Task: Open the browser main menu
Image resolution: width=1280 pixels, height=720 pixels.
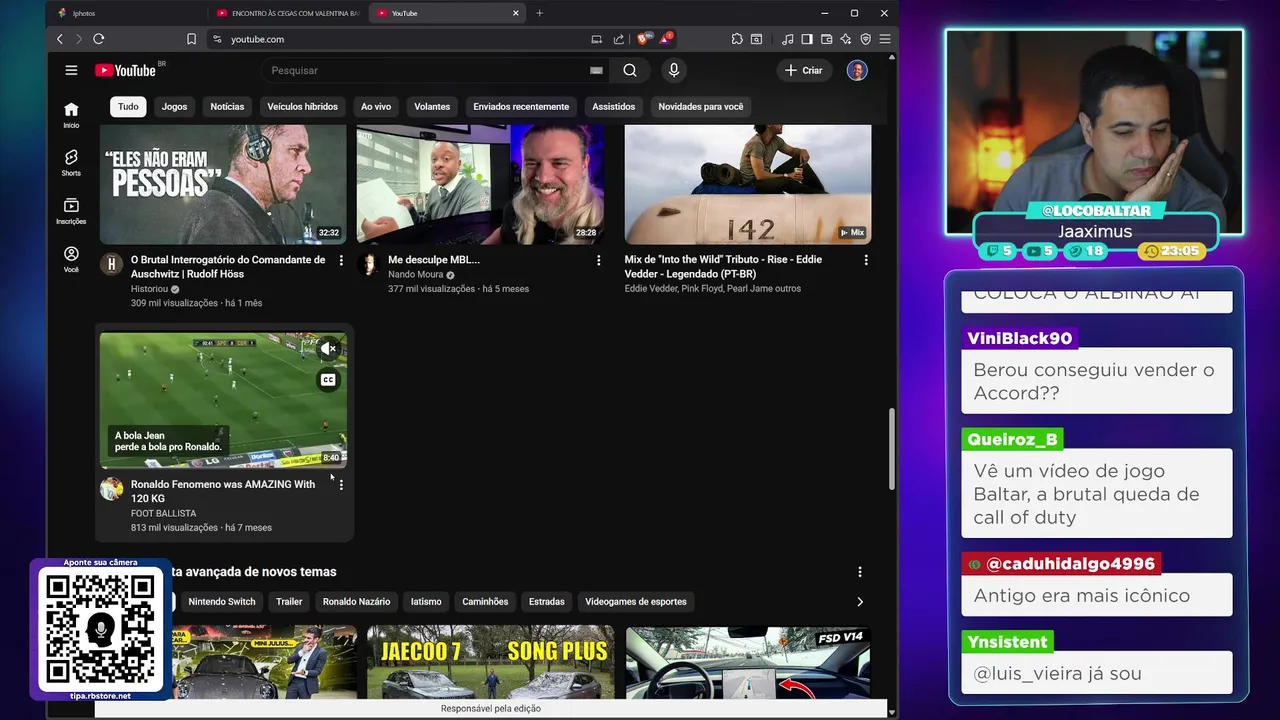Action: [x=885, y=39]
